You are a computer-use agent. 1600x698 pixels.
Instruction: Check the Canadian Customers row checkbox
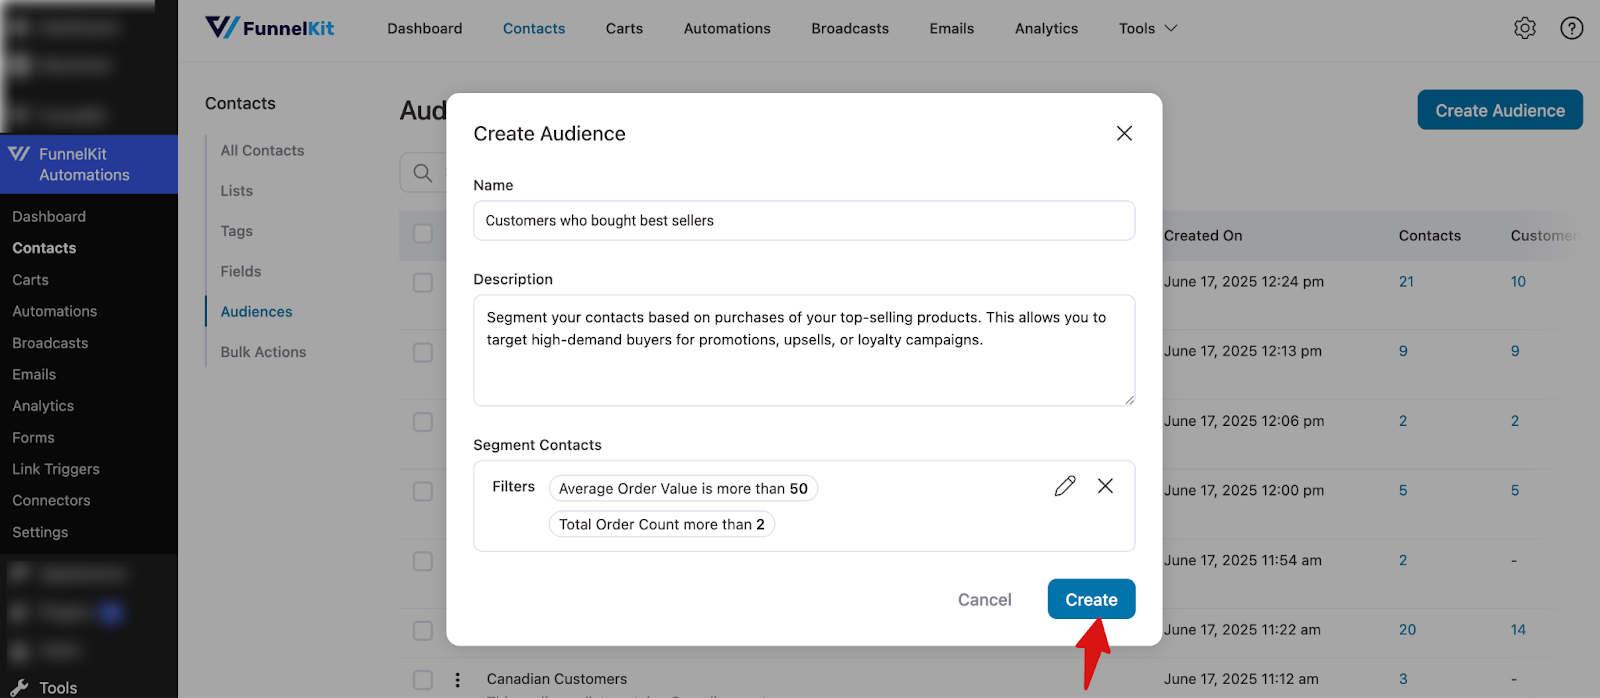[423, 680]
